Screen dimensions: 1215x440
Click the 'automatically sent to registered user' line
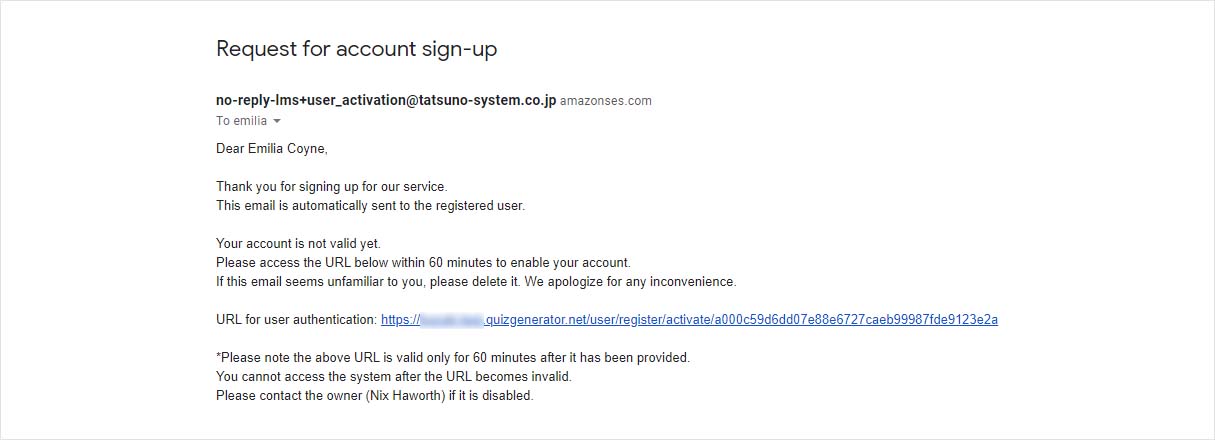point(370,206)
